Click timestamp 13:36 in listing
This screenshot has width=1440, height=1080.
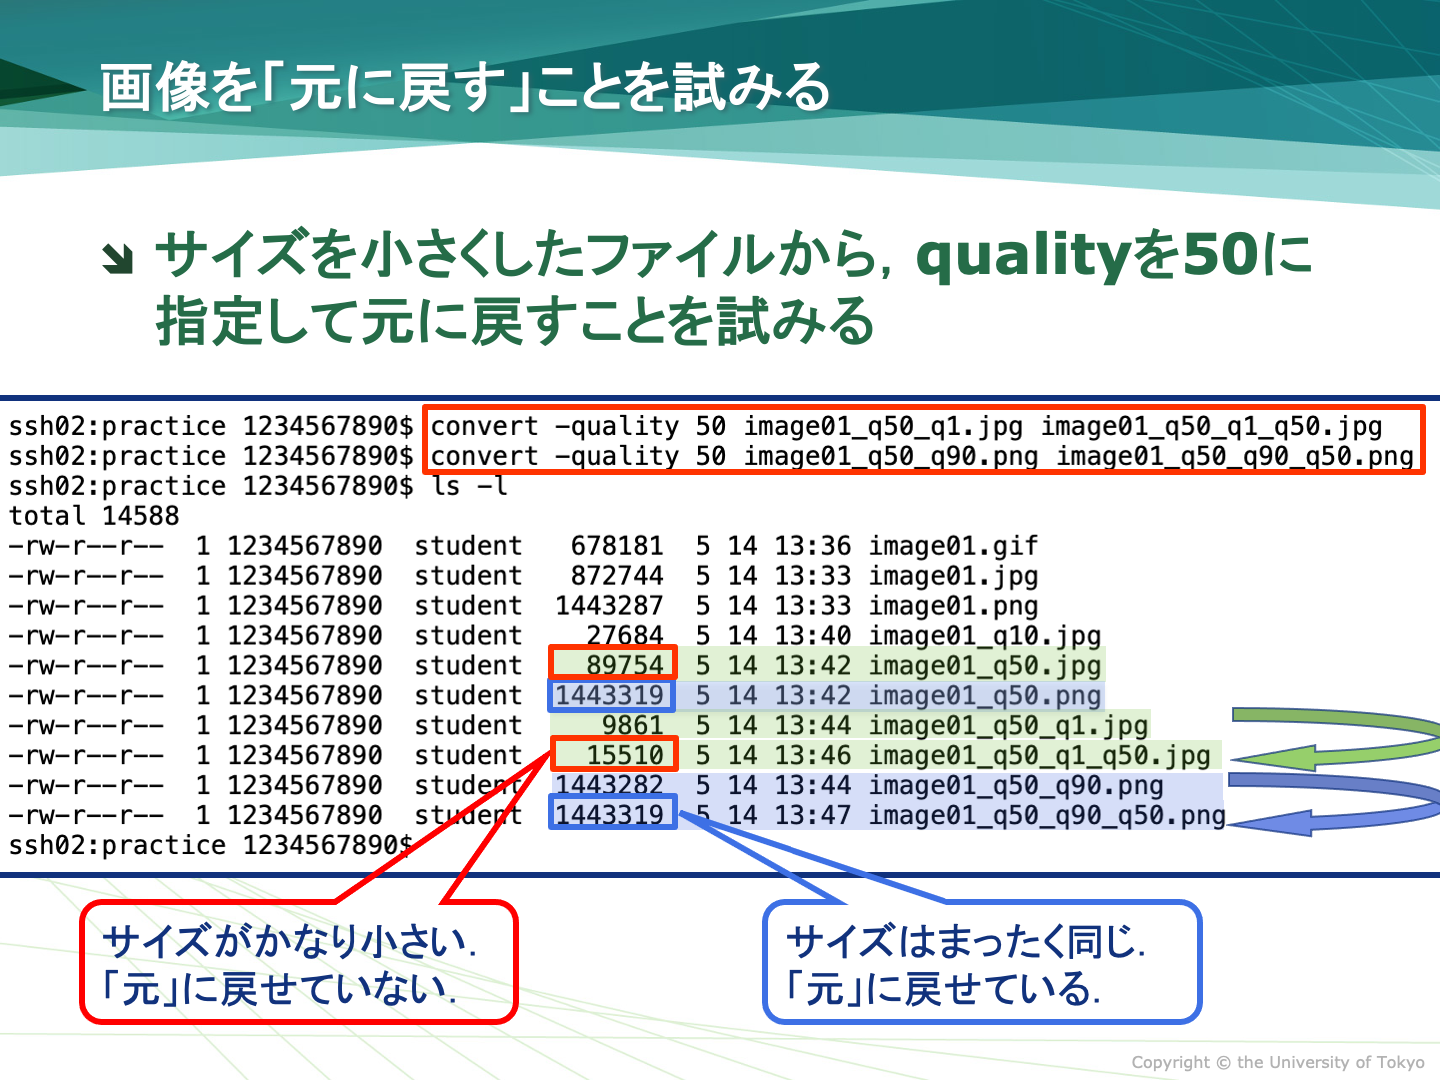coord(812,546)
